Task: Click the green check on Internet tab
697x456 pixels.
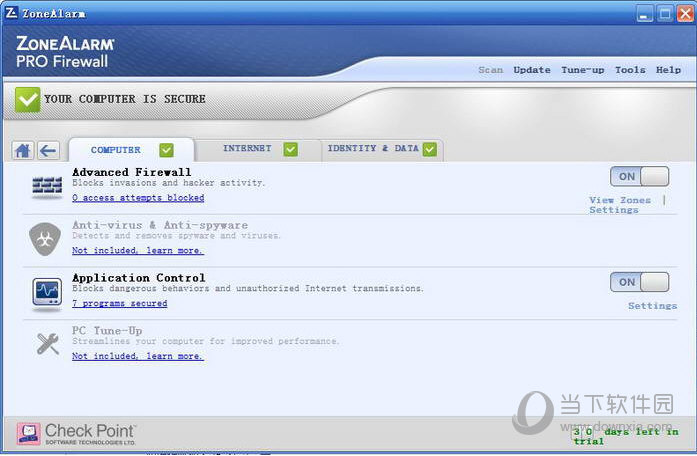Action: point(291,149)
